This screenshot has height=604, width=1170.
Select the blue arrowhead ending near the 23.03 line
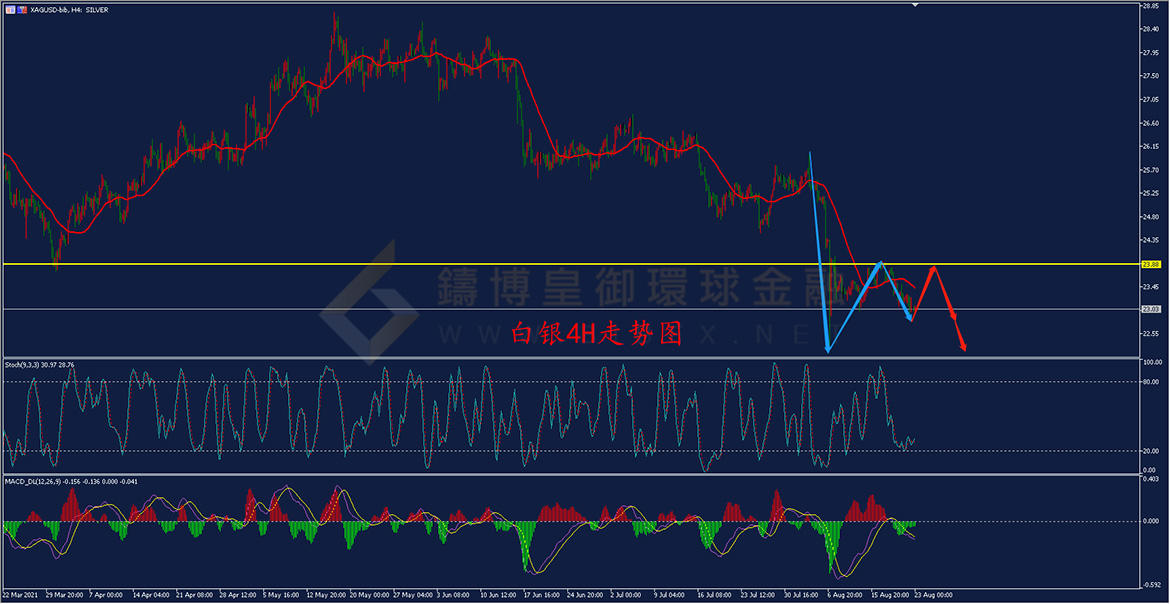[910, 319]
